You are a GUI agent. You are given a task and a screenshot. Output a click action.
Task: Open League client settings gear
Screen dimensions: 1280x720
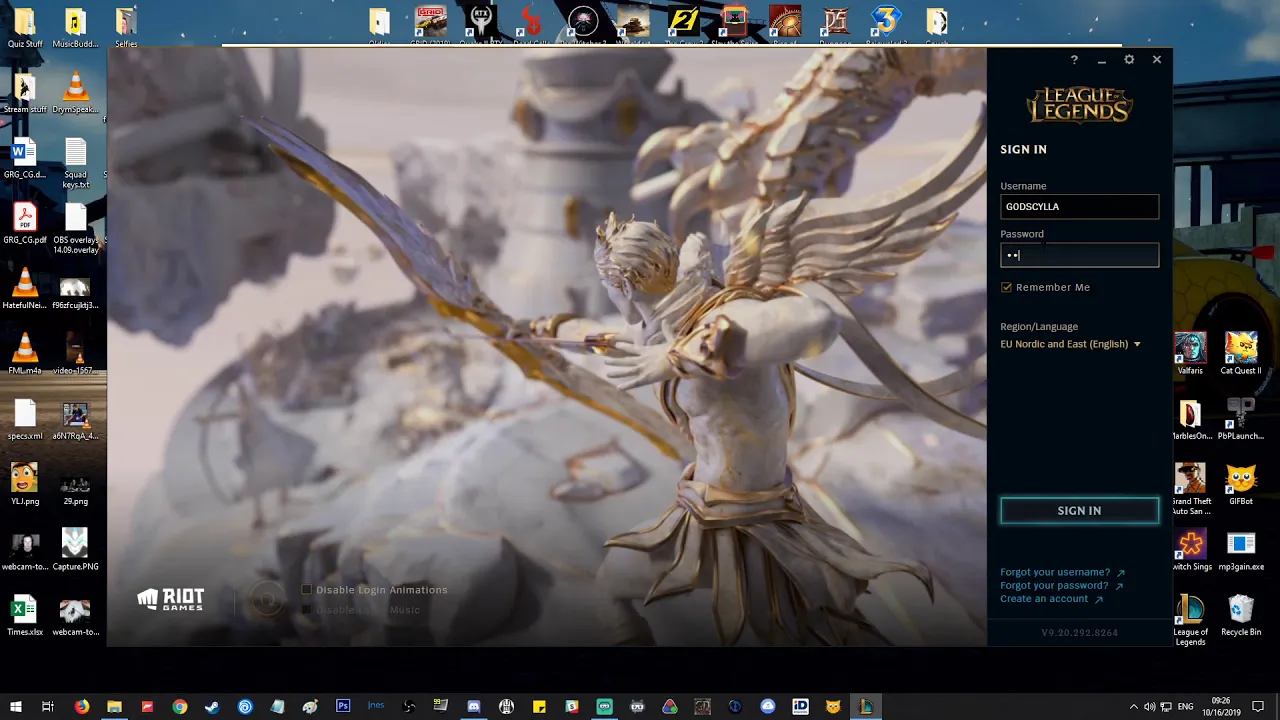coord(1129,60)
